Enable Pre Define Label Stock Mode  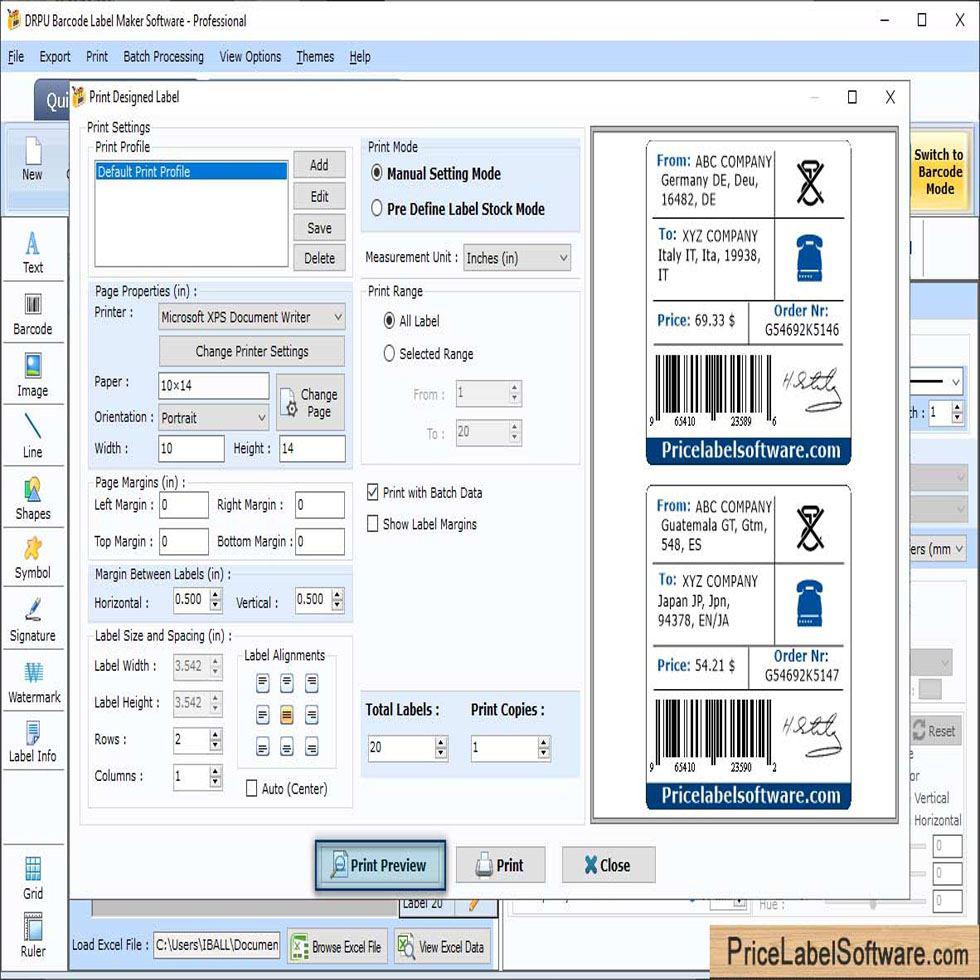point(377,209)
